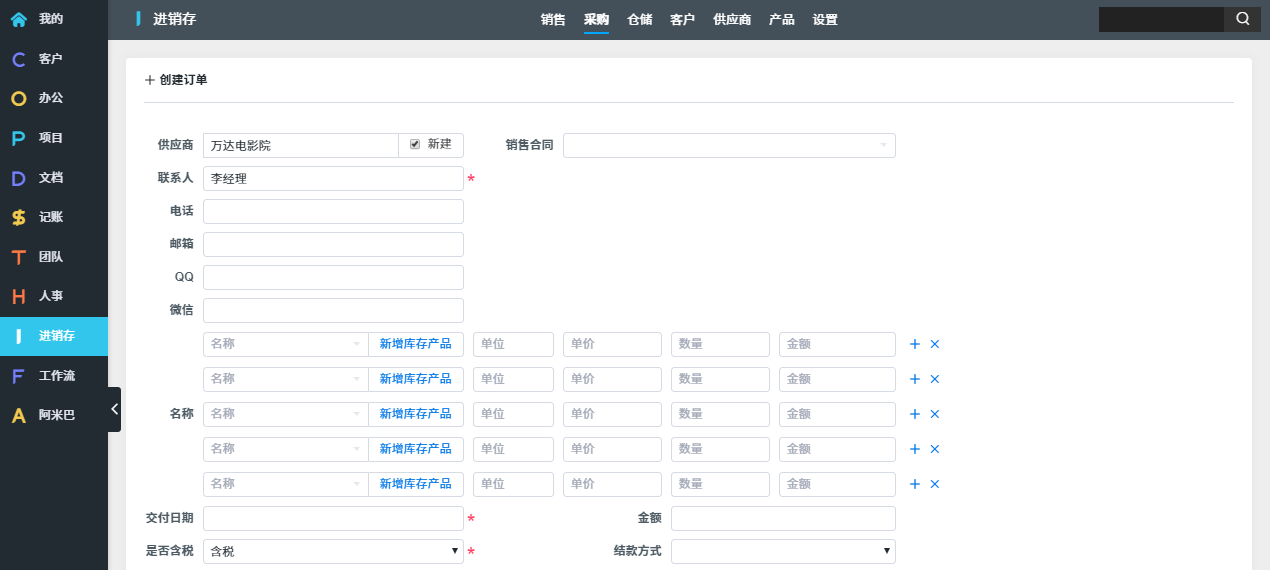Delete the third product row via X icon

click(x=935, y=414)
